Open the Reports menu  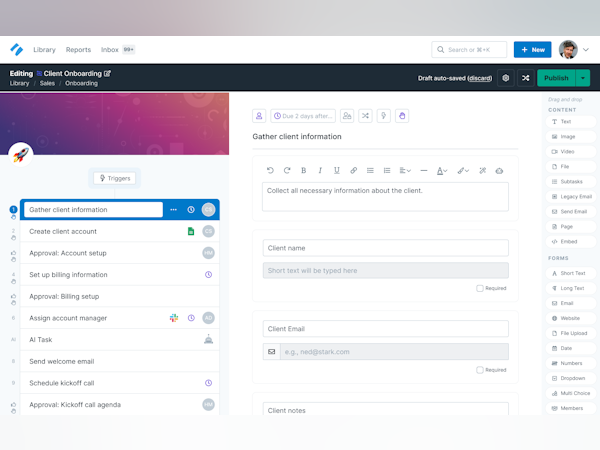78,49
